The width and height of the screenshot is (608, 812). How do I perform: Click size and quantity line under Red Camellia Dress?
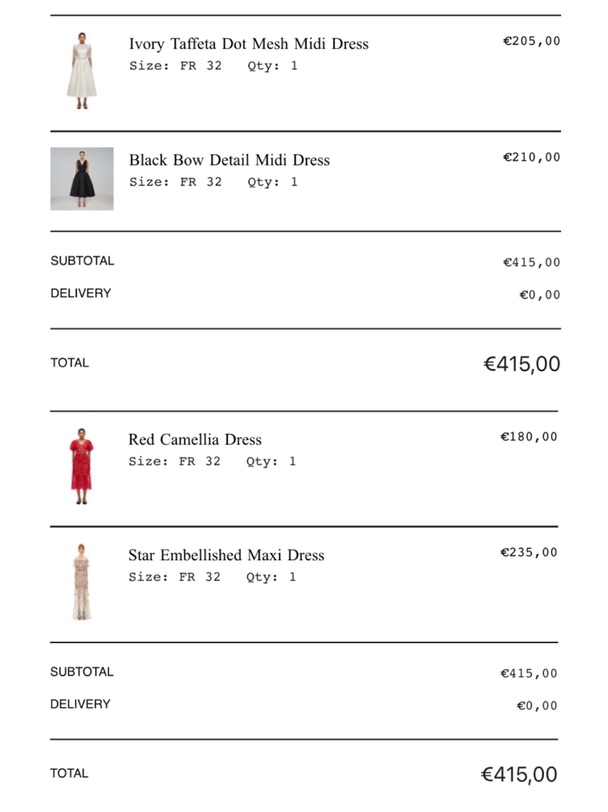tap(212, 461)
